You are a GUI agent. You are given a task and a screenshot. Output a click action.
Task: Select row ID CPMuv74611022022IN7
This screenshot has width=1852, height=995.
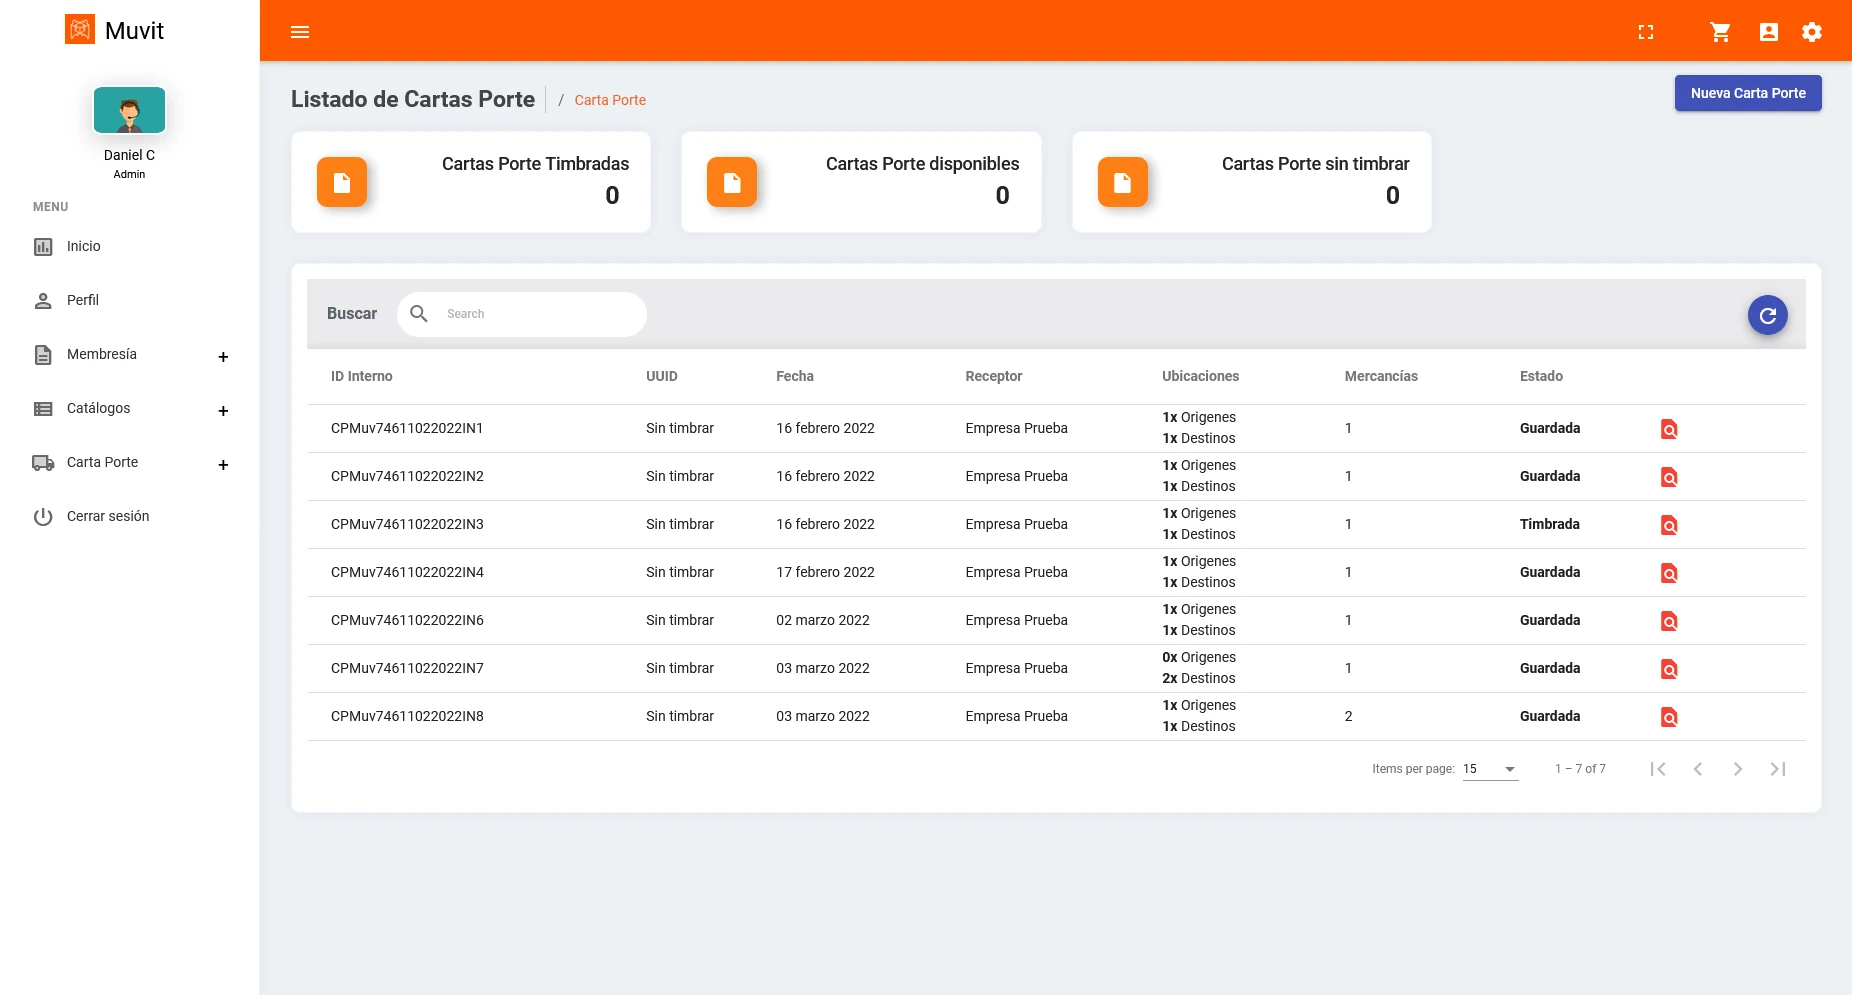click(x=407, y=668)
